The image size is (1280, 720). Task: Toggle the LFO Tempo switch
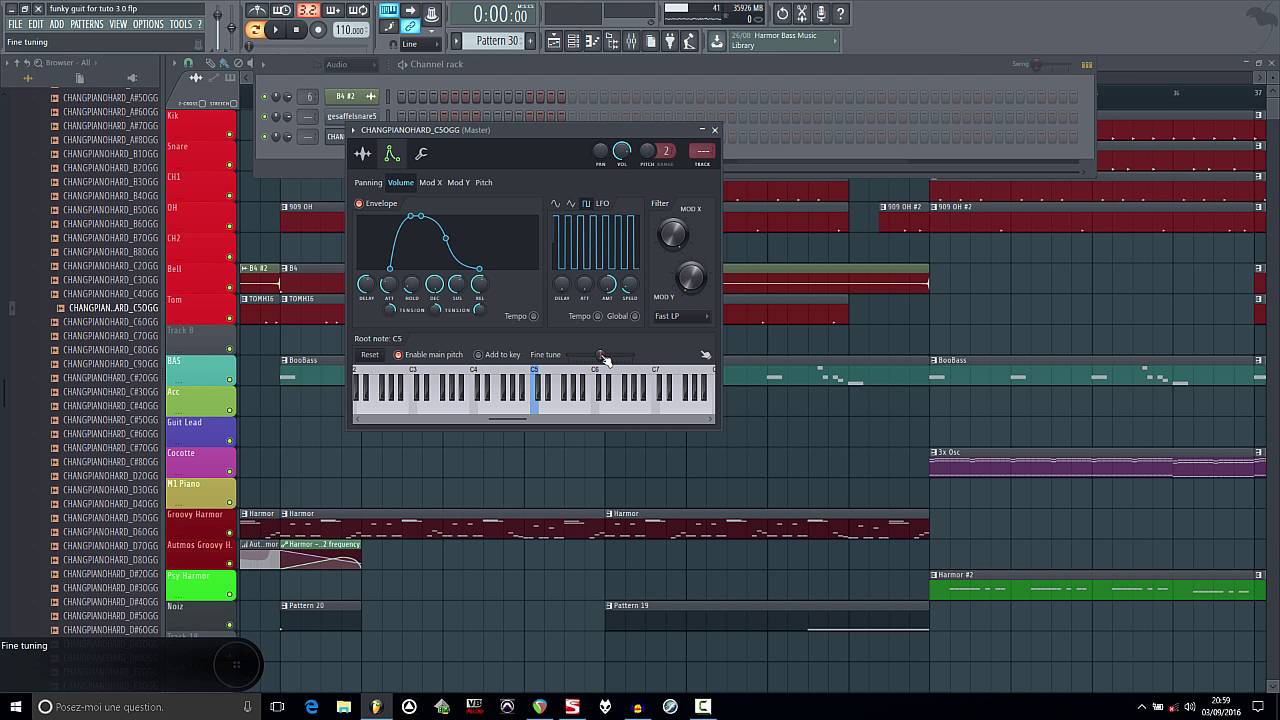597,316
